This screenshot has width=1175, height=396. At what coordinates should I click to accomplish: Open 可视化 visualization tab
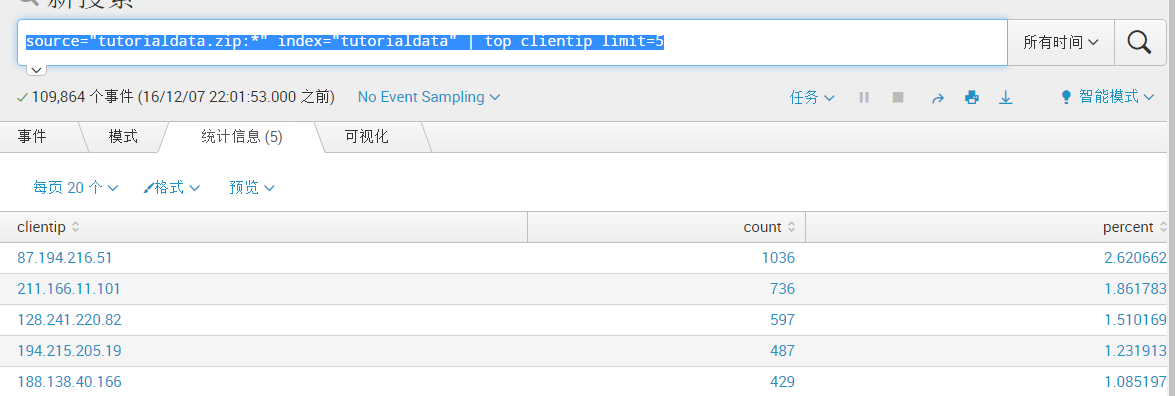click(366, 136)
